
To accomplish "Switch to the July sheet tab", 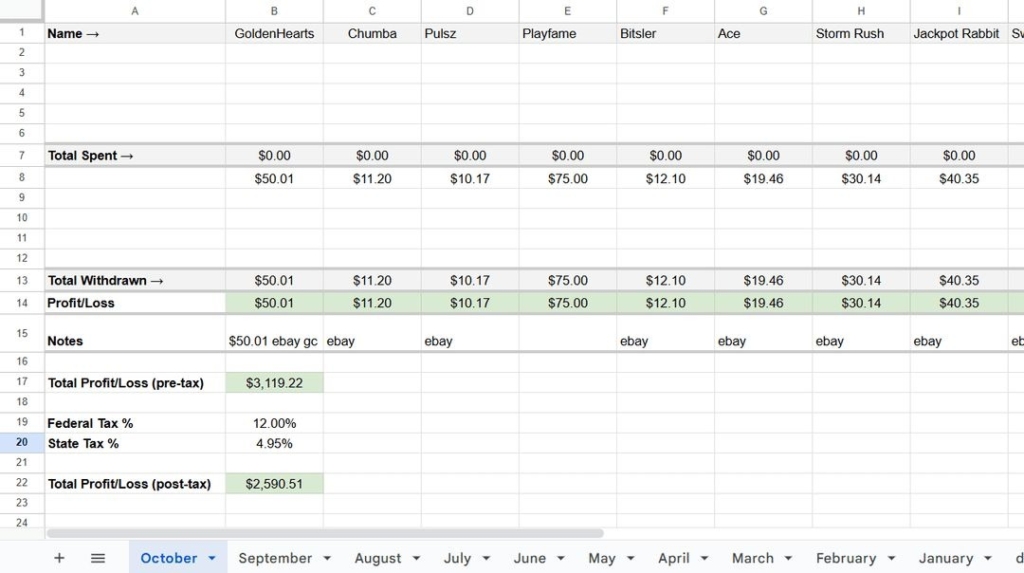I will (457, 558).
